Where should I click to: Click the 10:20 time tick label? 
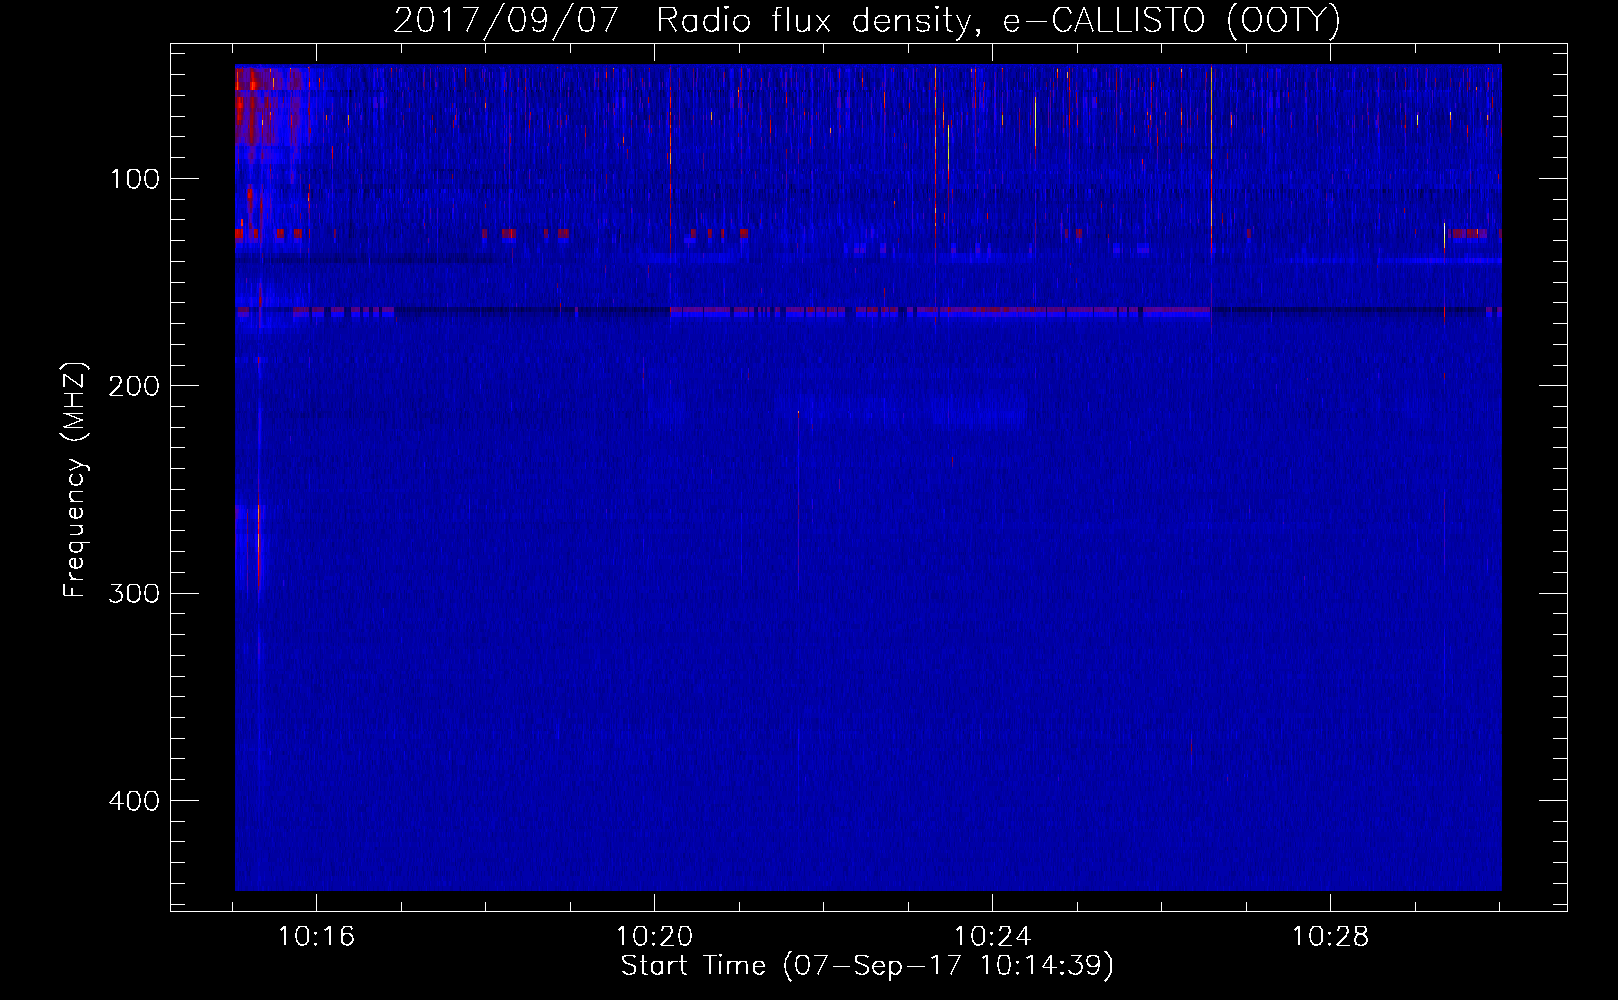pyautogui.click(x=654, y=937)
